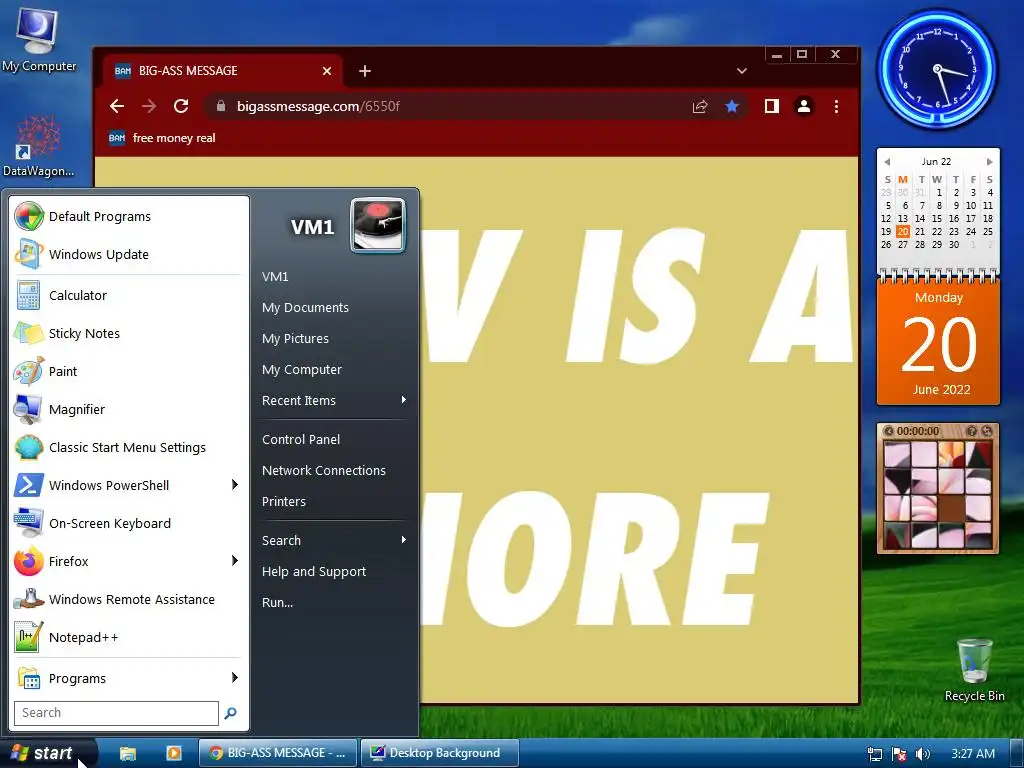Click the start menu Search box
1024x768 pixels.
(116, 713)
